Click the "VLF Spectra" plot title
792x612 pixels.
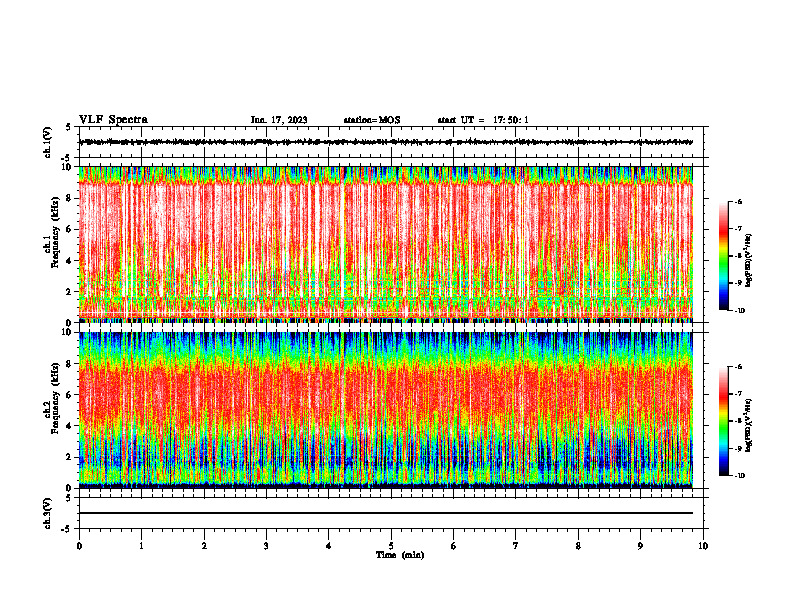coord(113,120)
